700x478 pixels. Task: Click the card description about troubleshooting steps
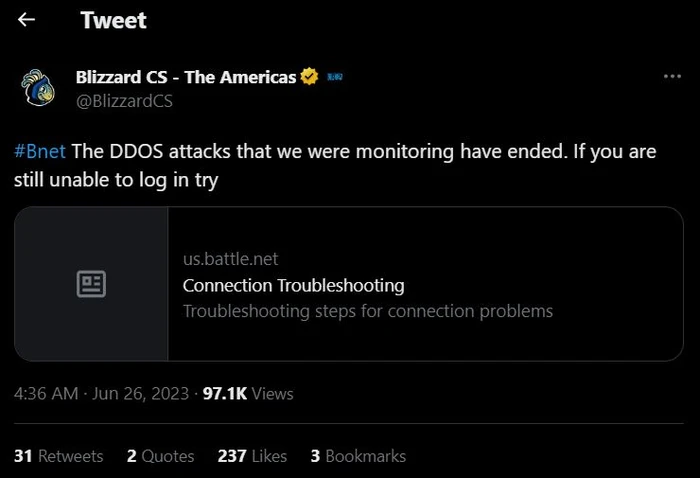[367, 311]
